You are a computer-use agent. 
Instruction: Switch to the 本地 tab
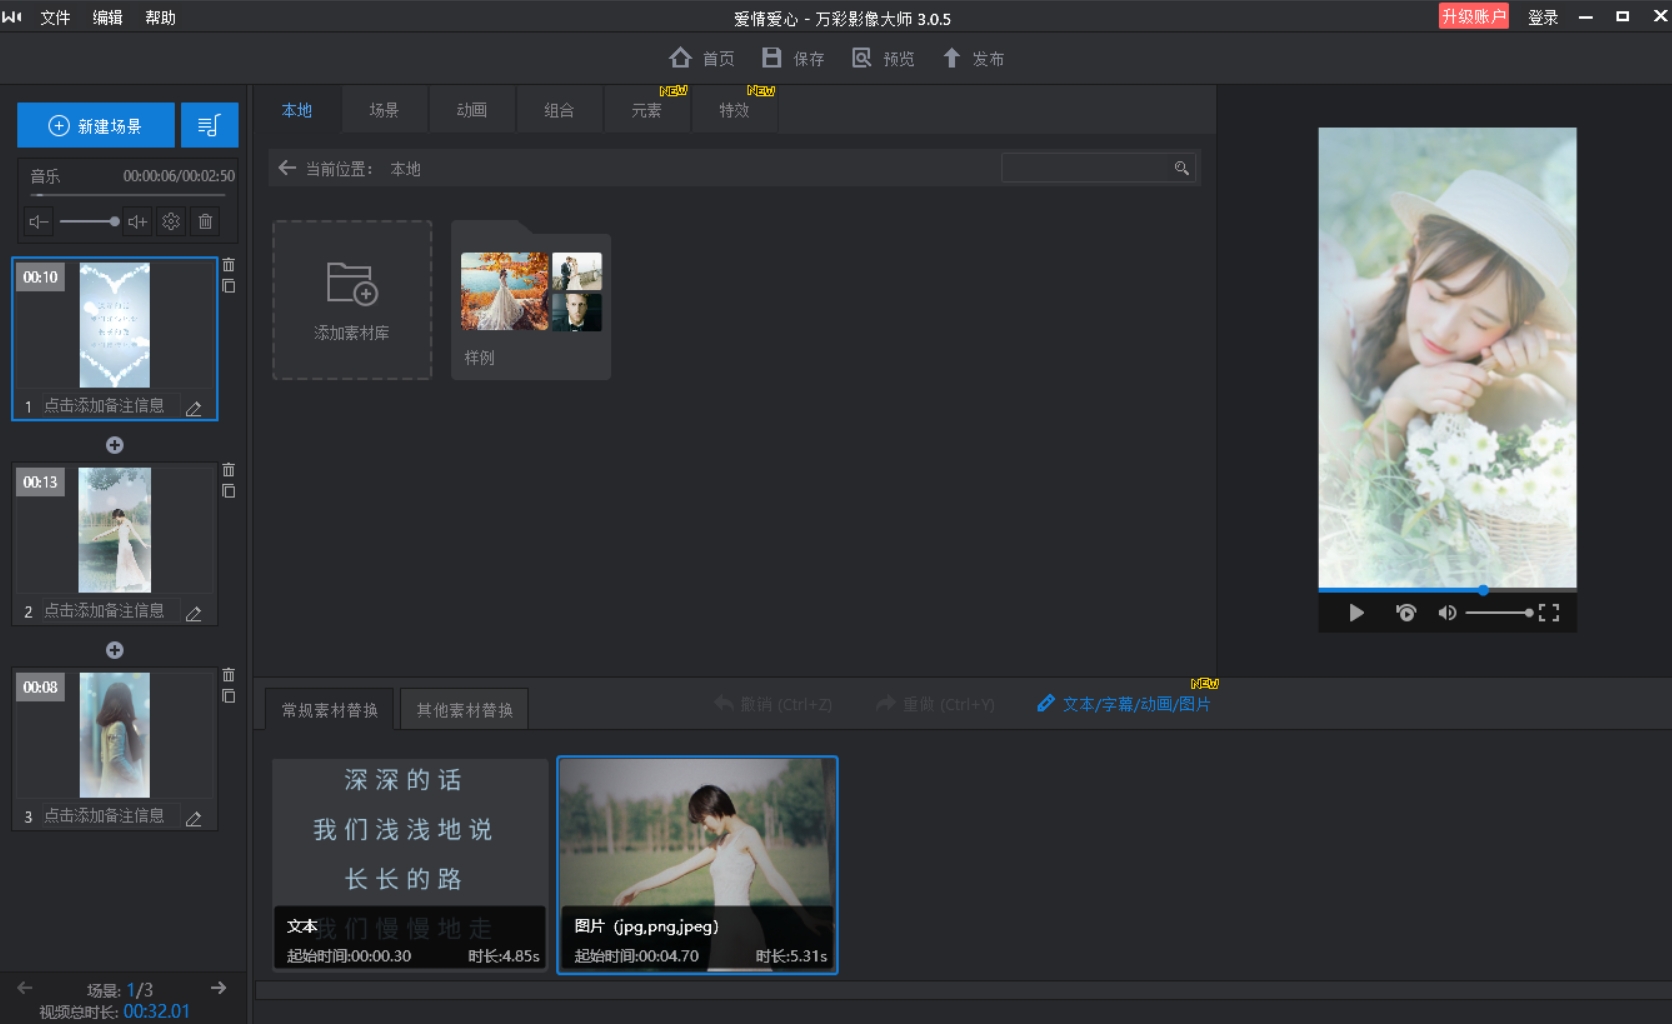coord(297,110)
